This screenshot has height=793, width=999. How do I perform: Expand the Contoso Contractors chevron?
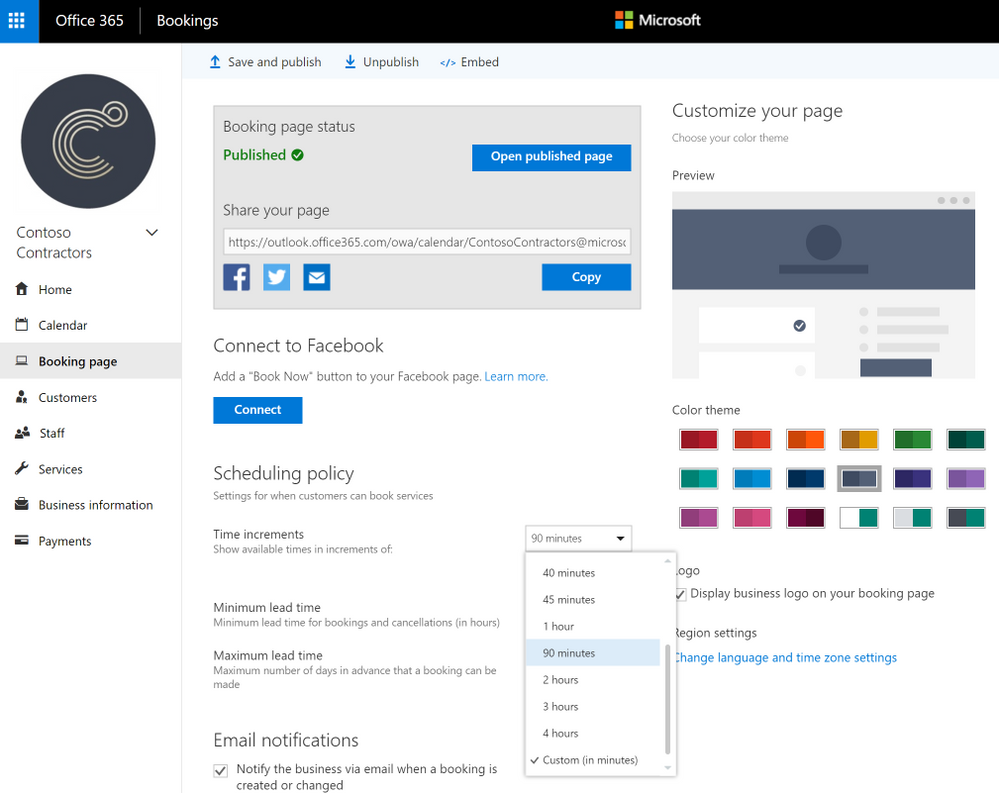coord(152,232)
